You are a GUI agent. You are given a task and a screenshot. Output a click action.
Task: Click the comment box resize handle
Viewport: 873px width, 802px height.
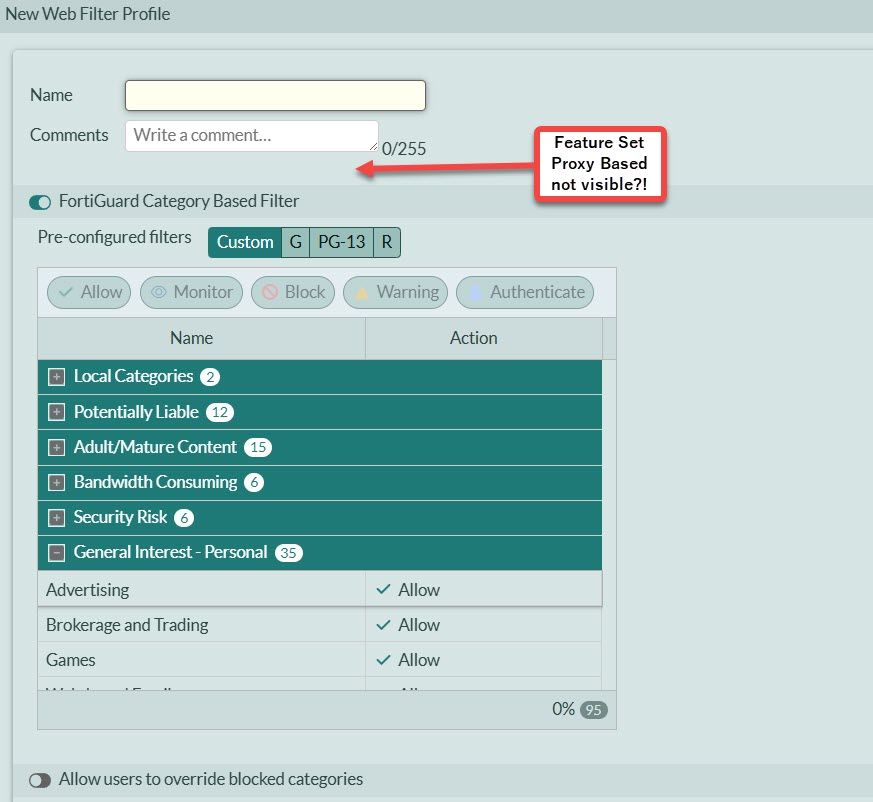coord(374,146)
